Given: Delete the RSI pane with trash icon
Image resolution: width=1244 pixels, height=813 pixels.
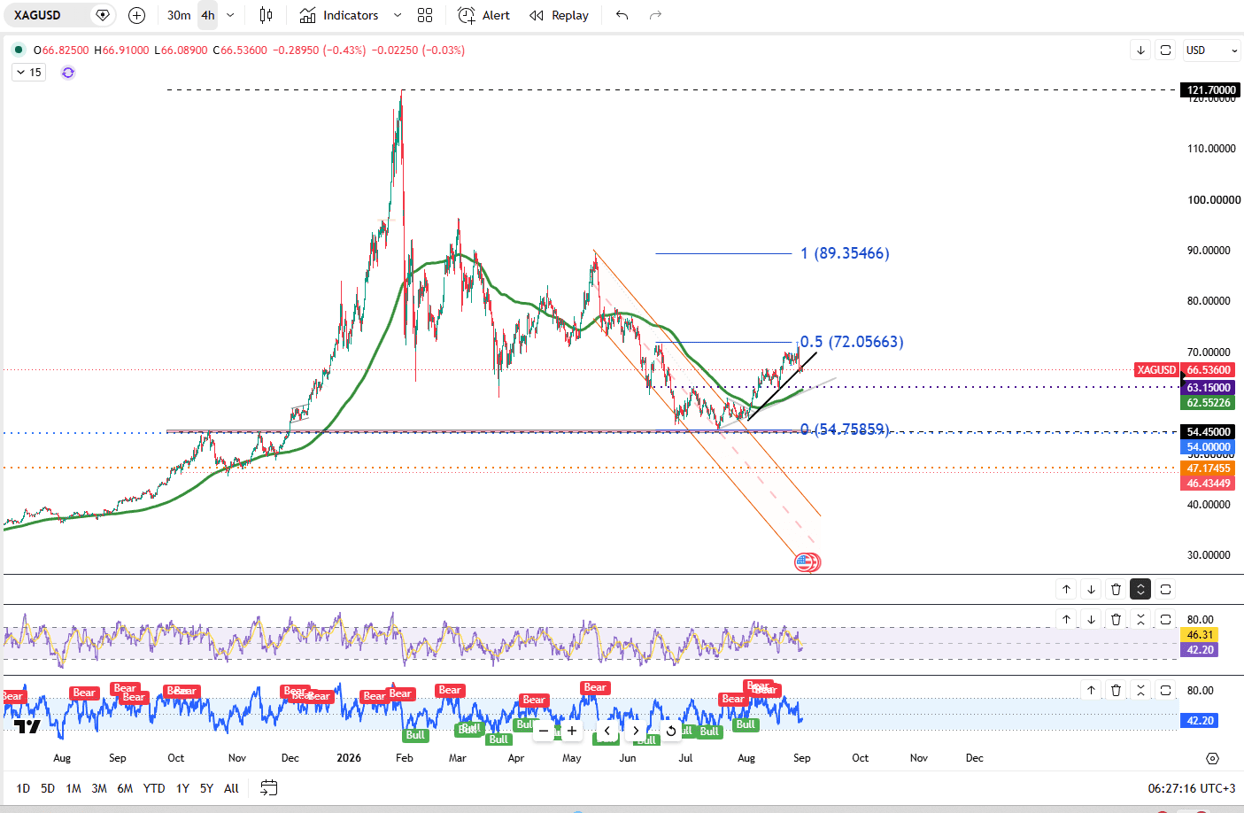Looking at the screenshot, I should pos(1116,620).
